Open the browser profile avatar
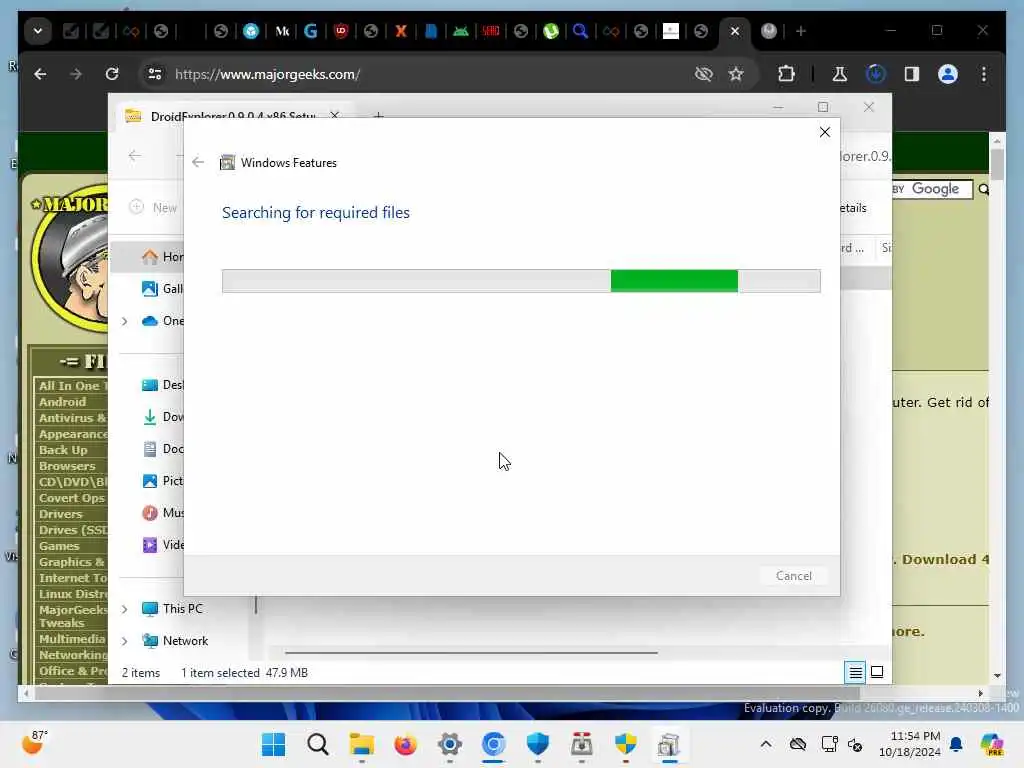 pyautogui.click(x=948, y=74)
